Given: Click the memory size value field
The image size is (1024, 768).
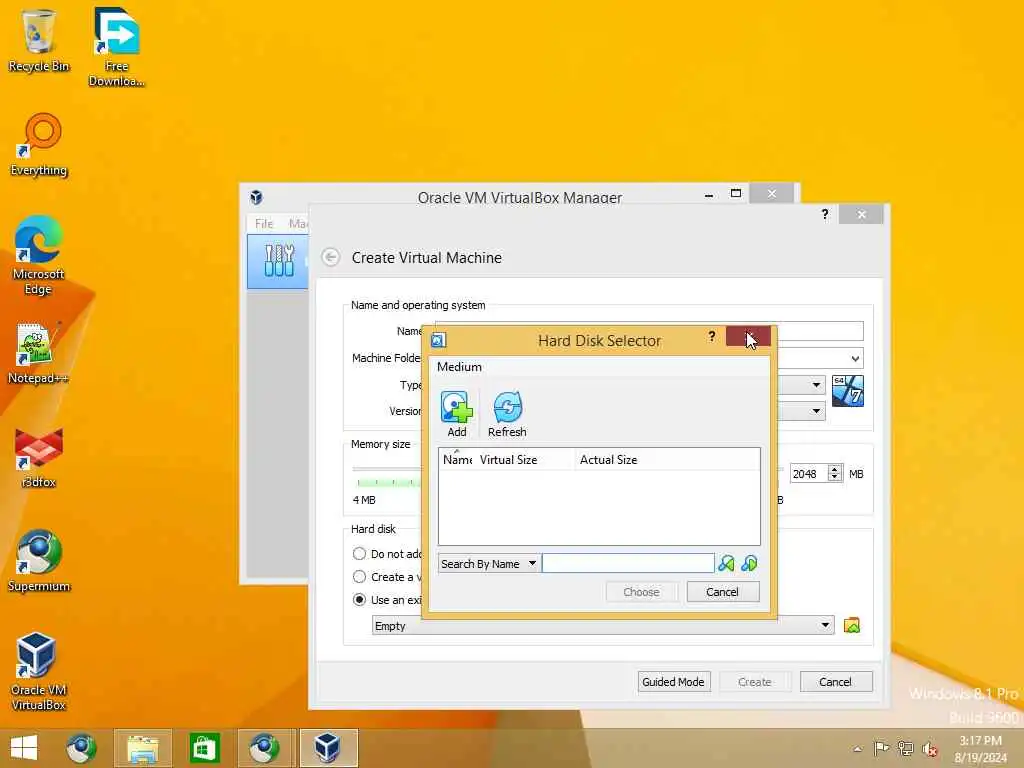Looking at the screenshot, I should [x=808, y=473].
